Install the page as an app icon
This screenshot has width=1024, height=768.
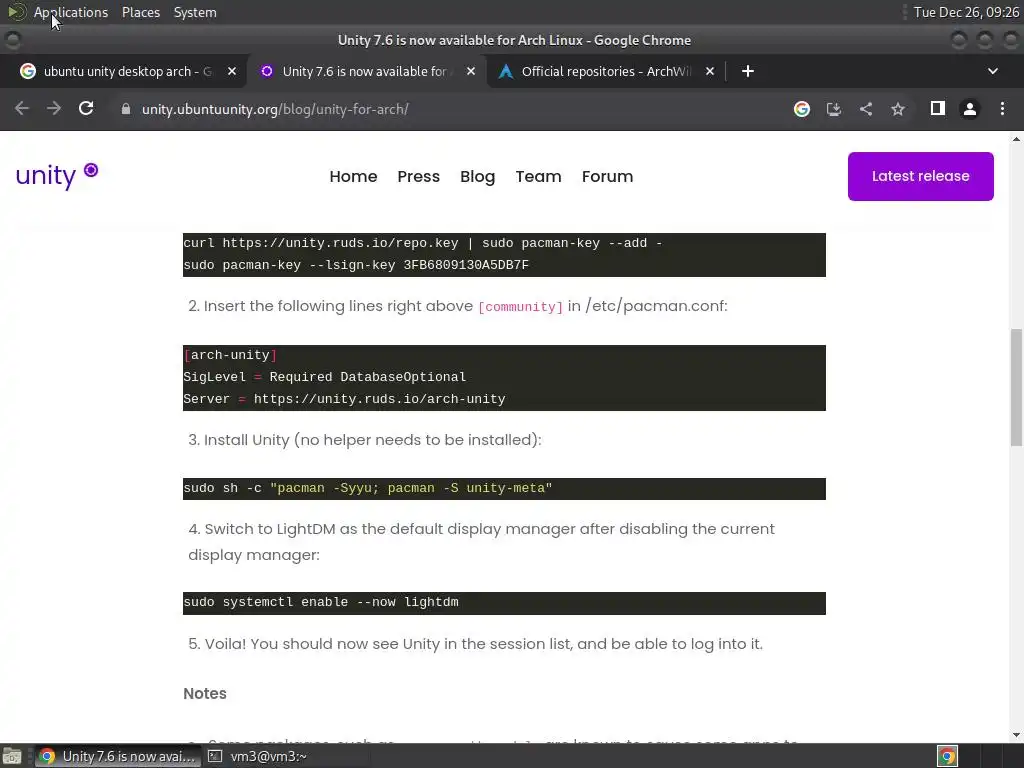click(x=834, y=109)
